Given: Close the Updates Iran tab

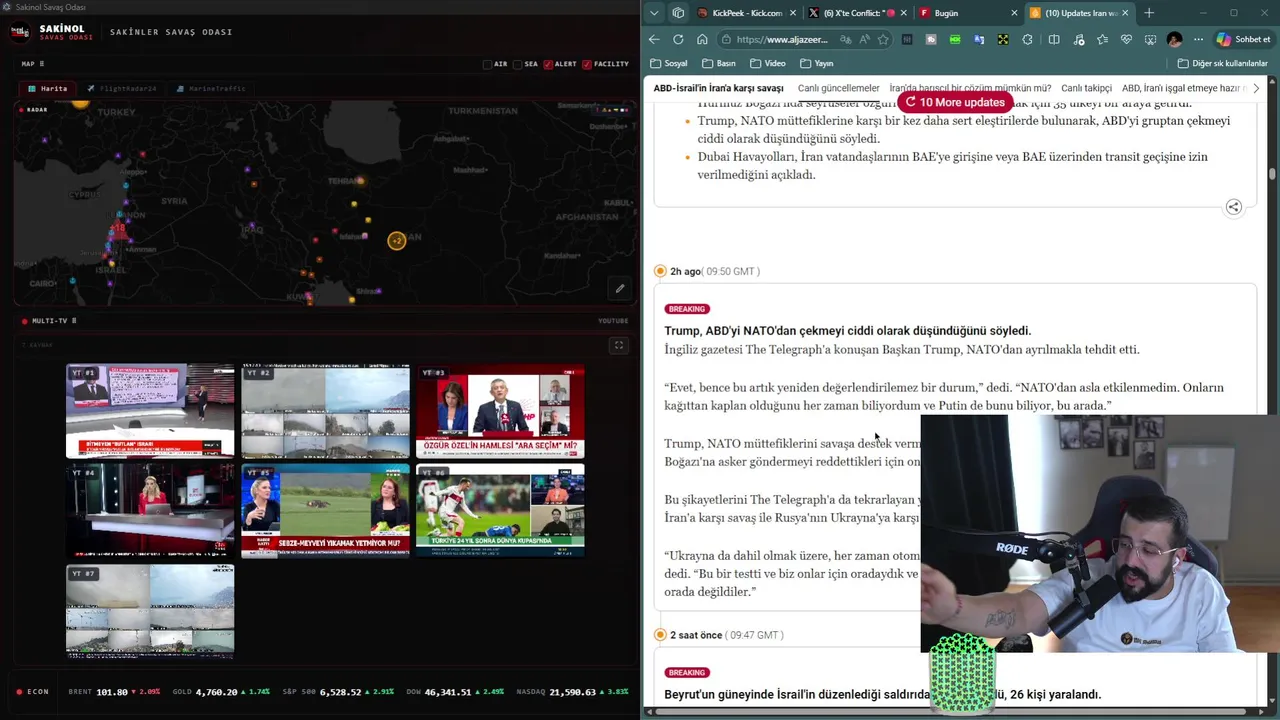Looking at the screenshot, I should (x=1125, y=13).
